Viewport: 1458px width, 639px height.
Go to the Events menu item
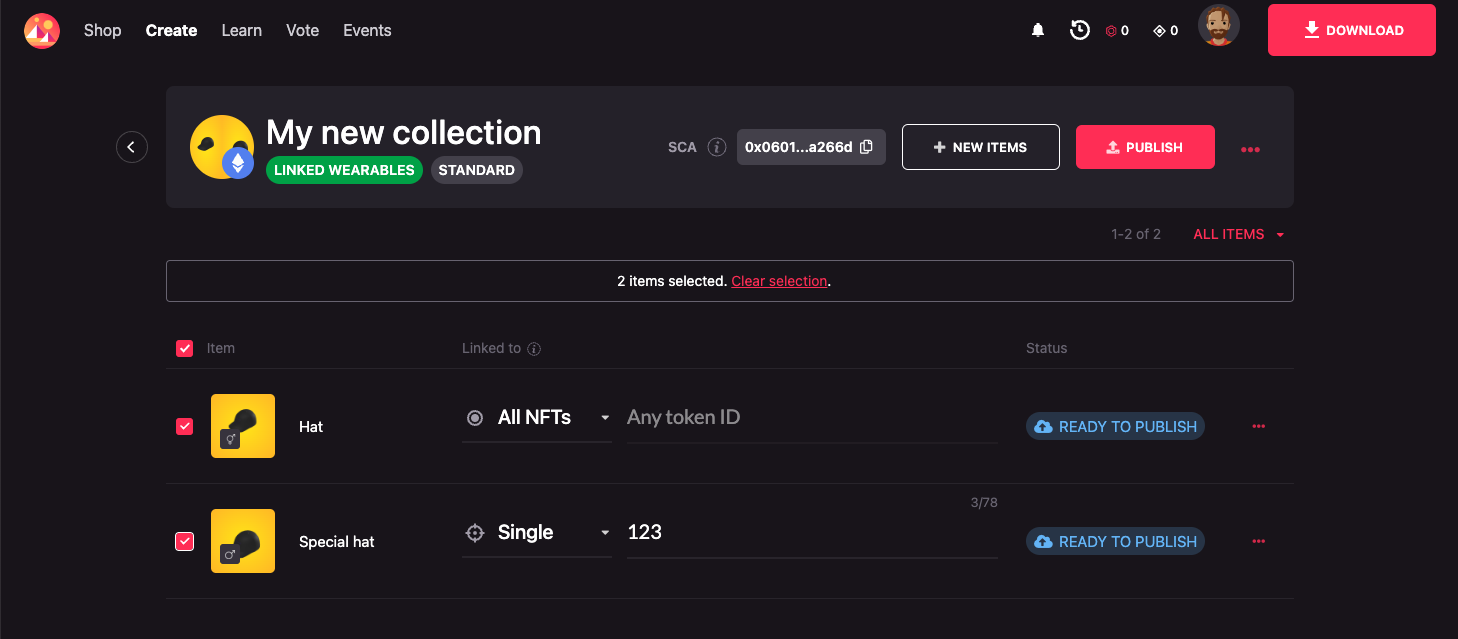click(x=367, y=31)
